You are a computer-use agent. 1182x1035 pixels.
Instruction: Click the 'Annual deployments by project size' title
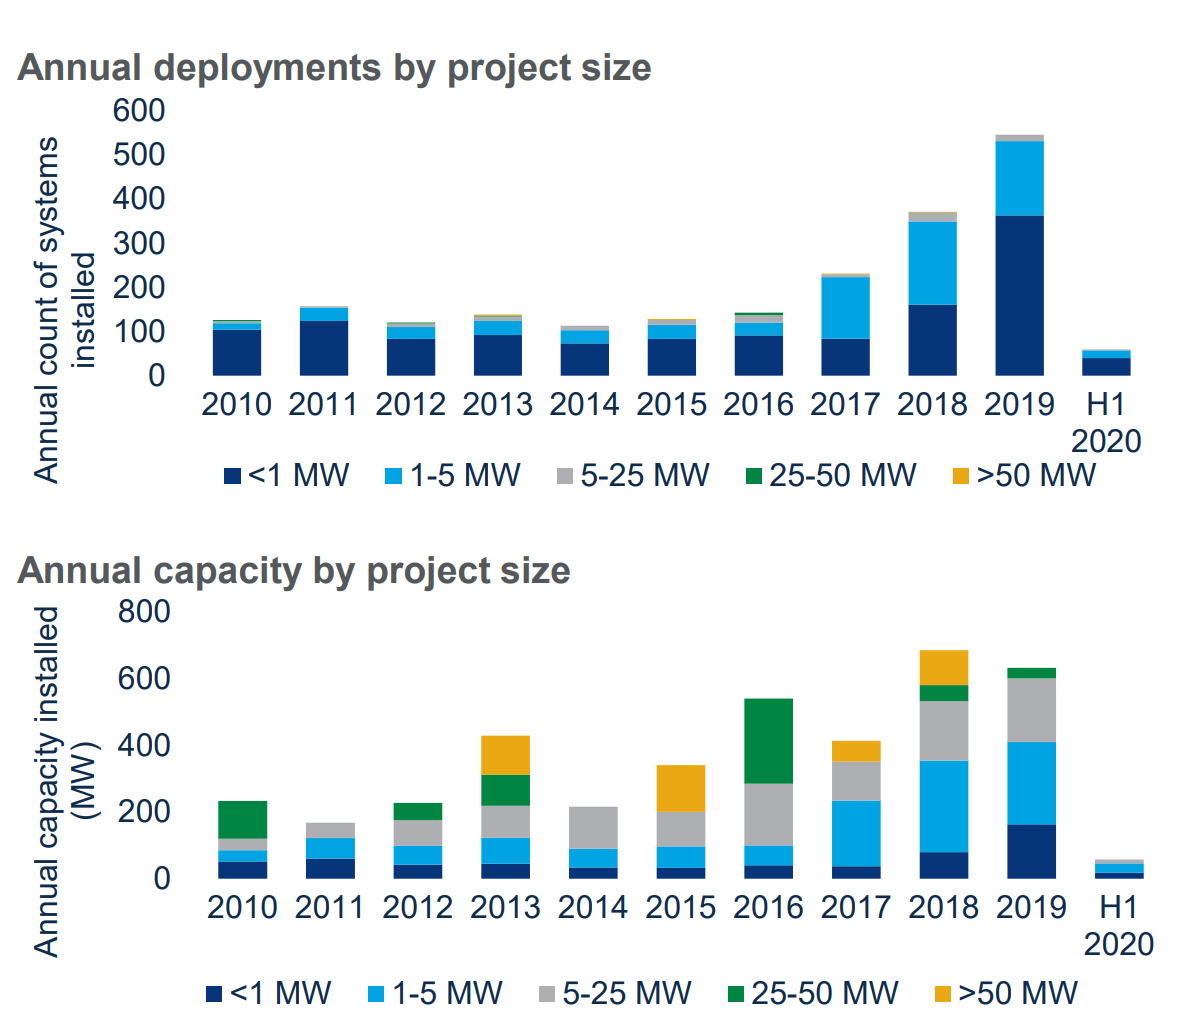(x=334, y=68)
